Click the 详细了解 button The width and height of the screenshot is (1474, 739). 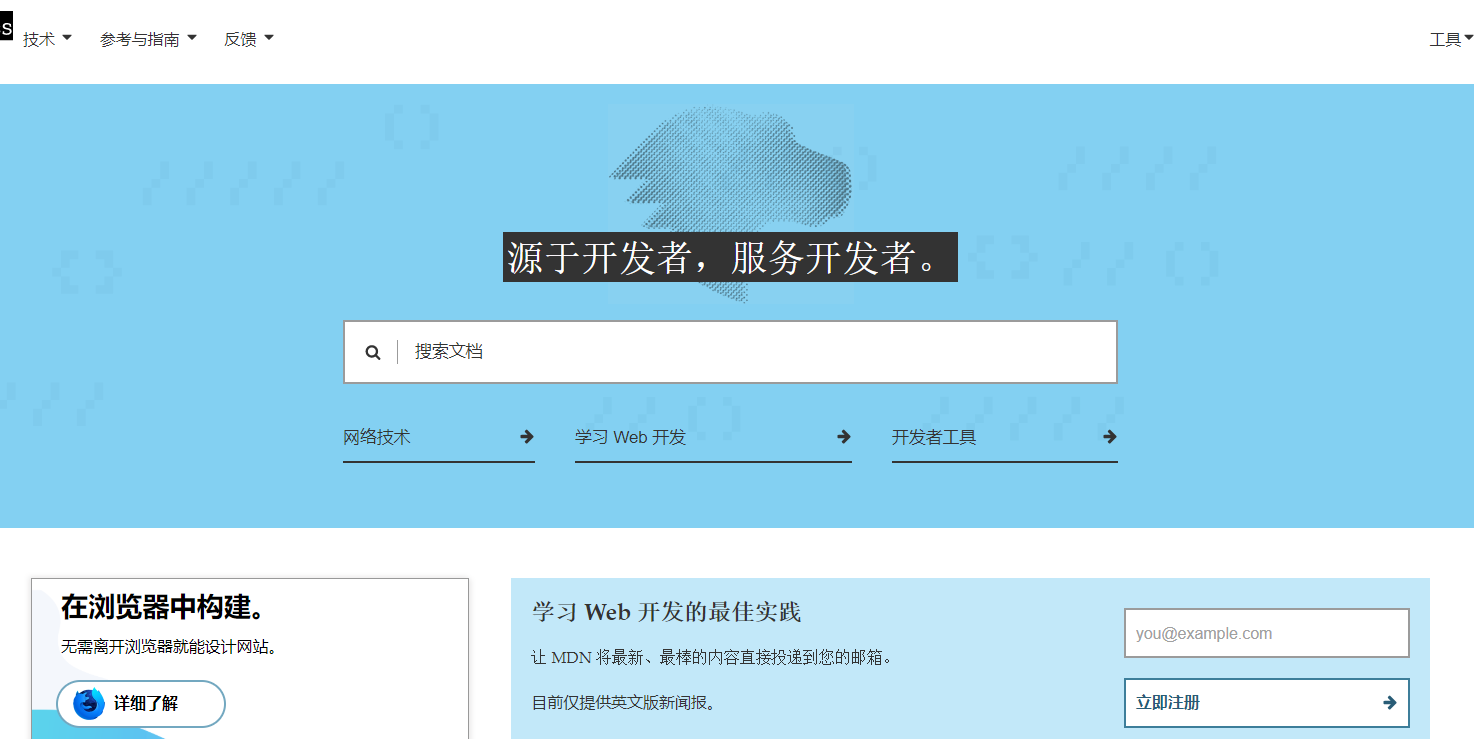tap(141, 704)
